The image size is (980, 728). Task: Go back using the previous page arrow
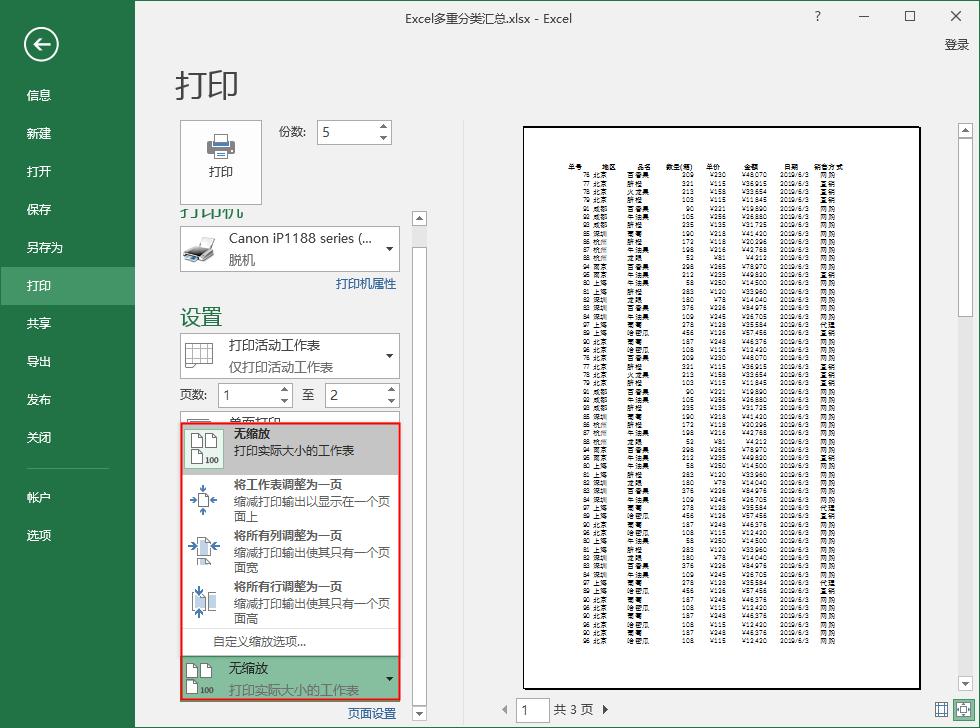[506, 709]
